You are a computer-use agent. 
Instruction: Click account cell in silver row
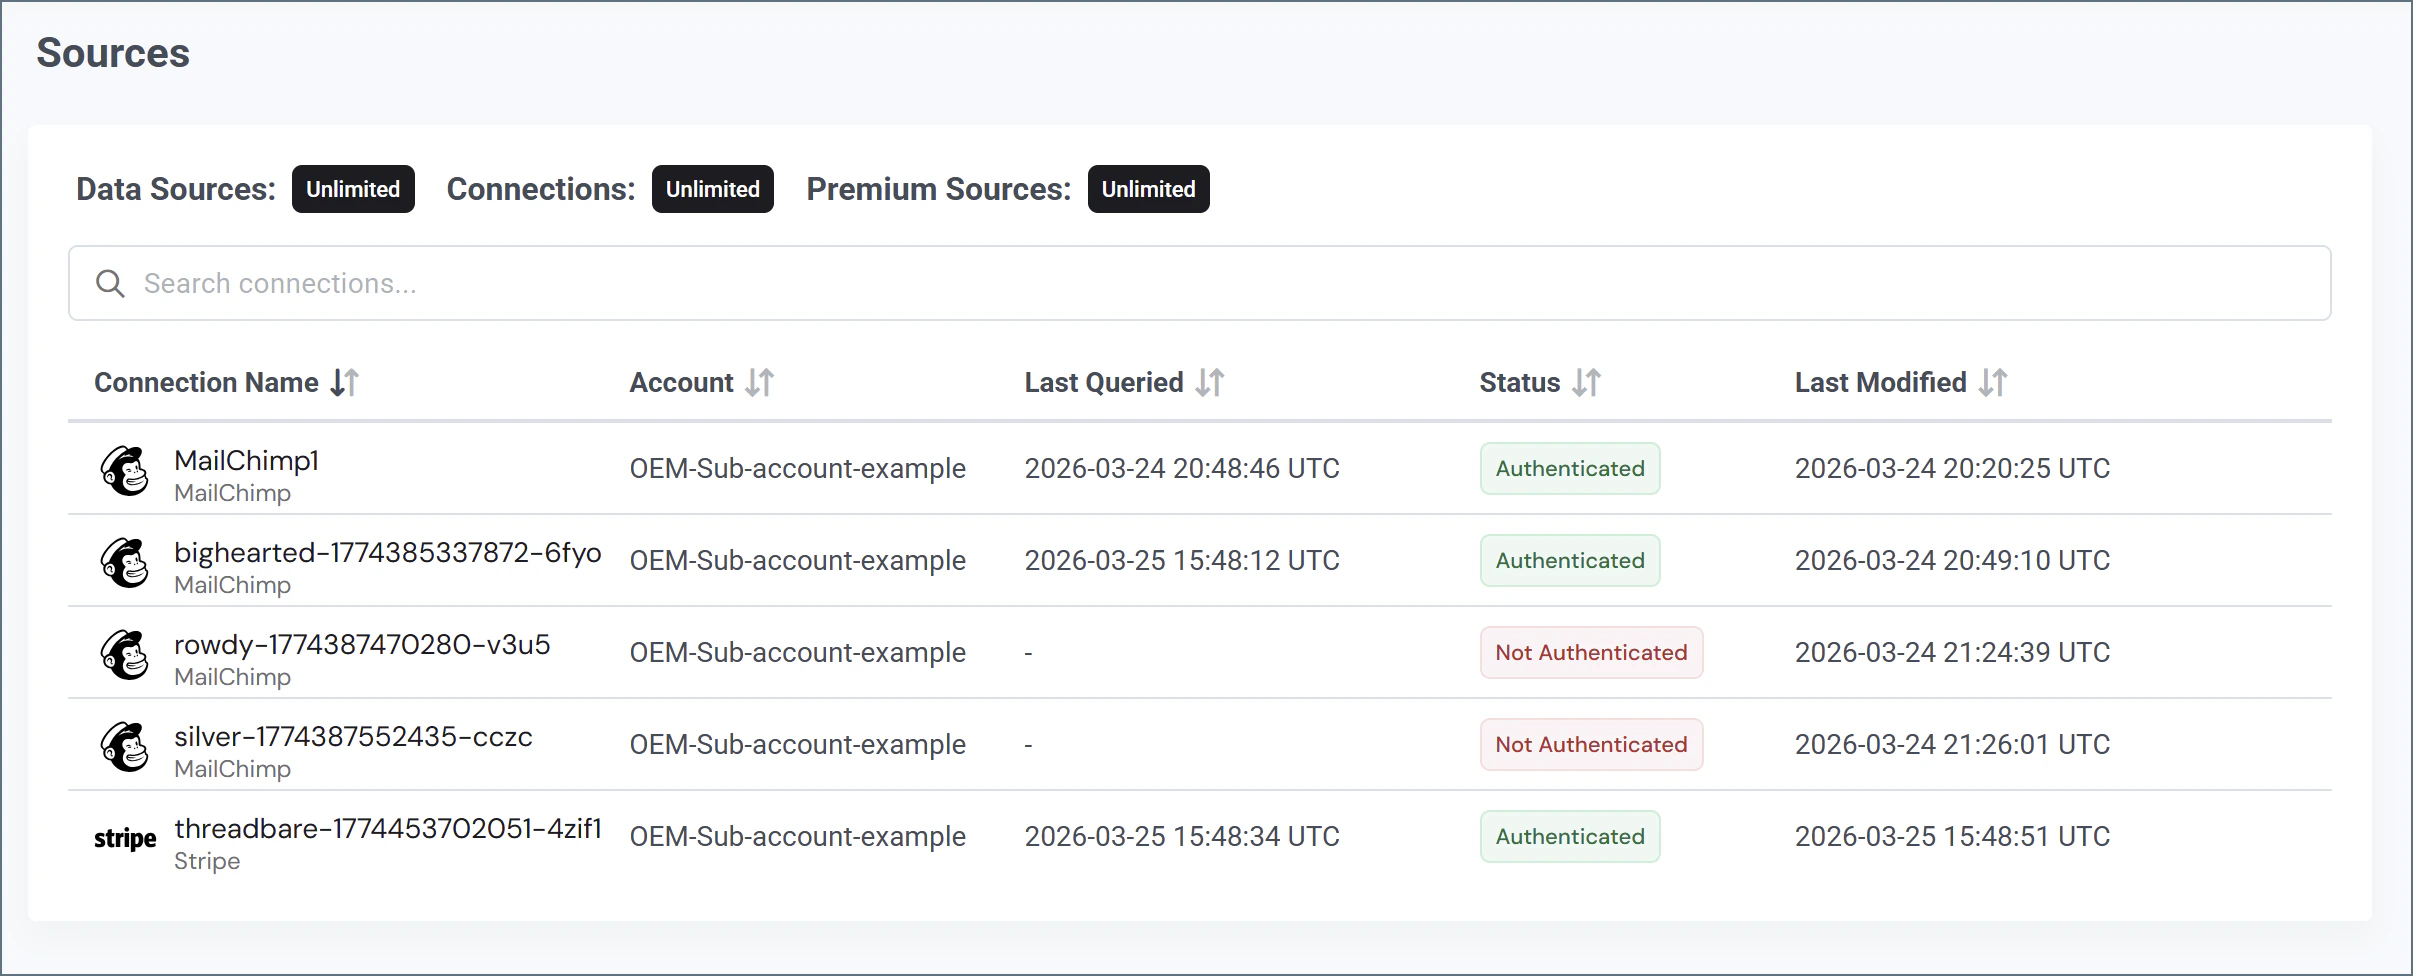(798, 744)
